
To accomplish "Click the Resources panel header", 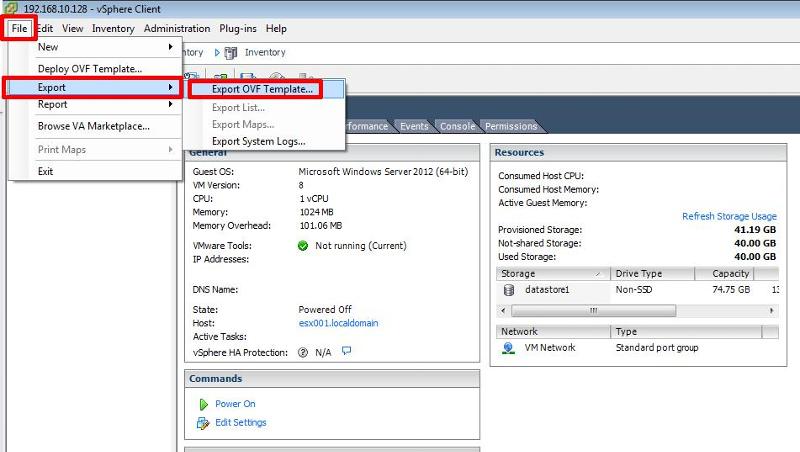I will [x=638, y=153].
